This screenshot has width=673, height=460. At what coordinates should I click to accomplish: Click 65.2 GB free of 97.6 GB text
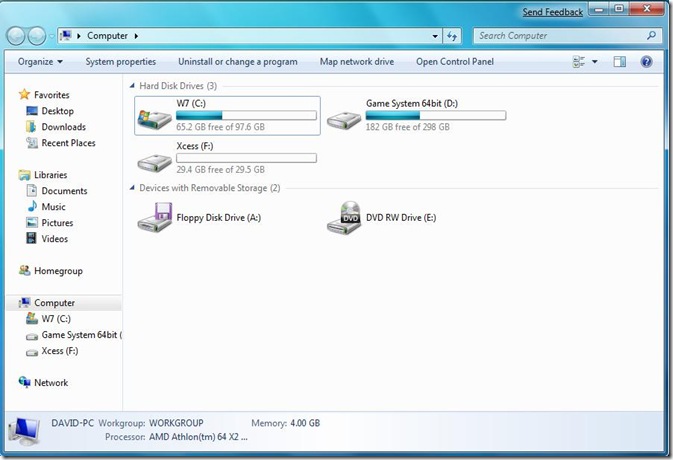coord(220,127)
